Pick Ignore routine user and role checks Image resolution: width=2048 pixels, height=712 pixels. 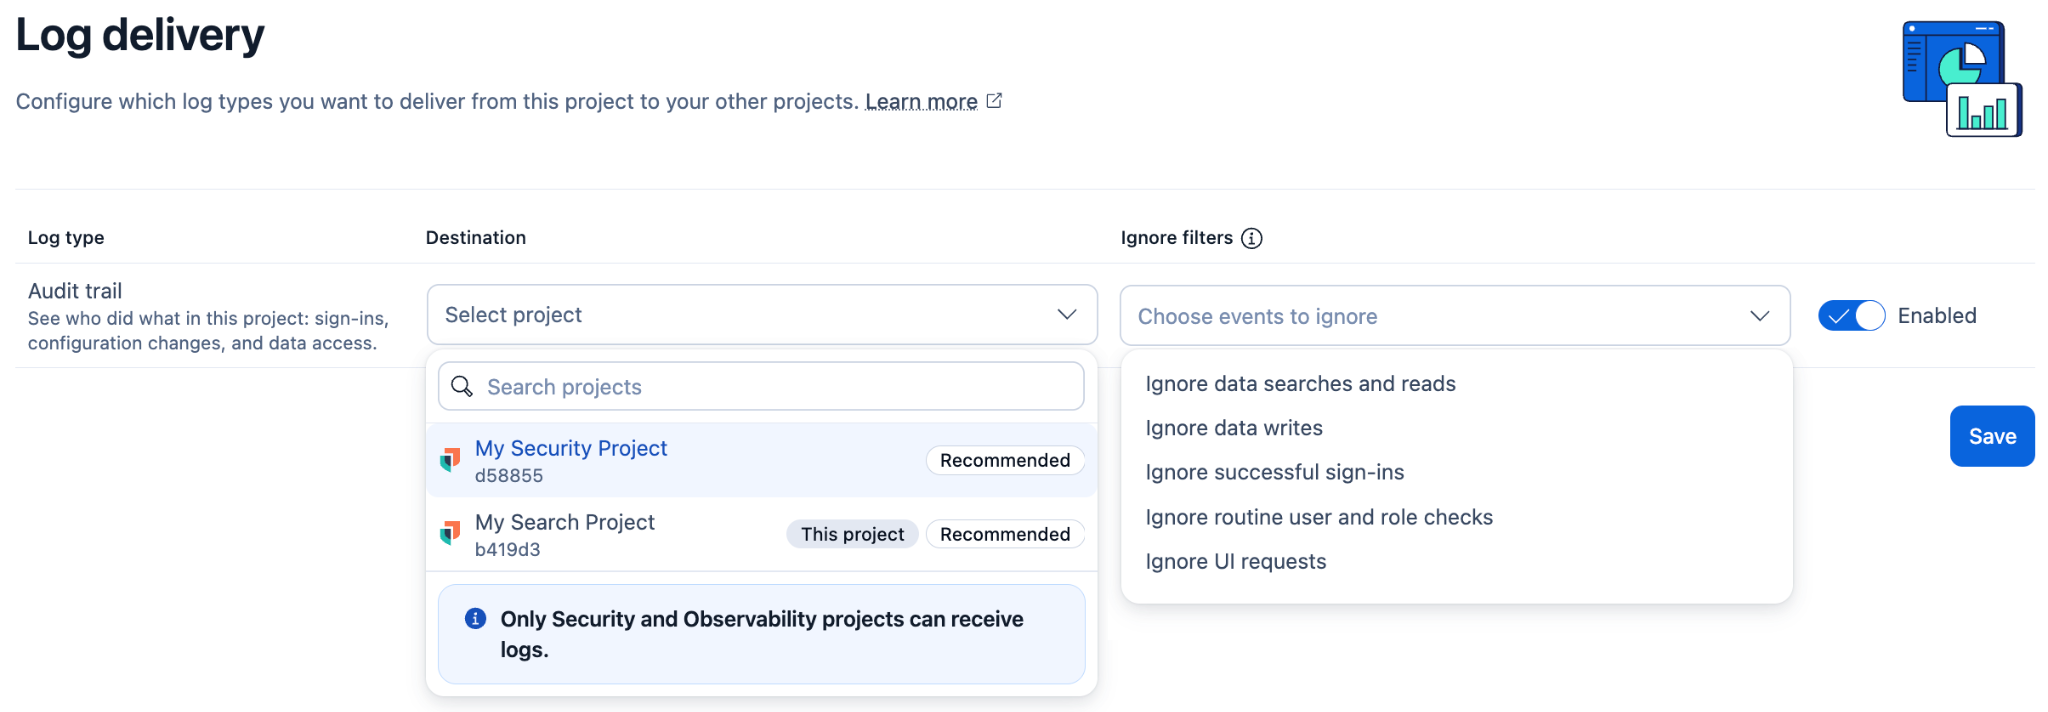coord(1319,517)
